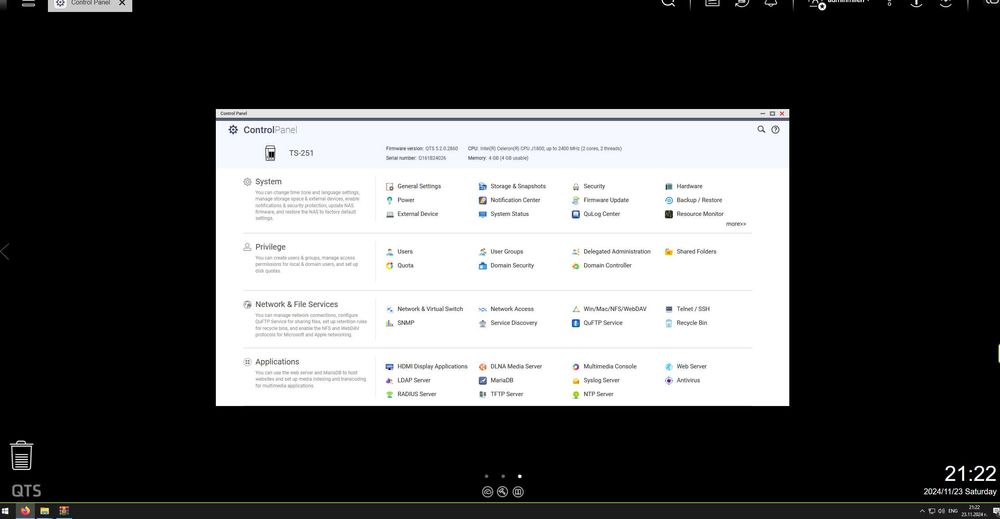
Task: Open SNMP settings
Action: point(400,323)
